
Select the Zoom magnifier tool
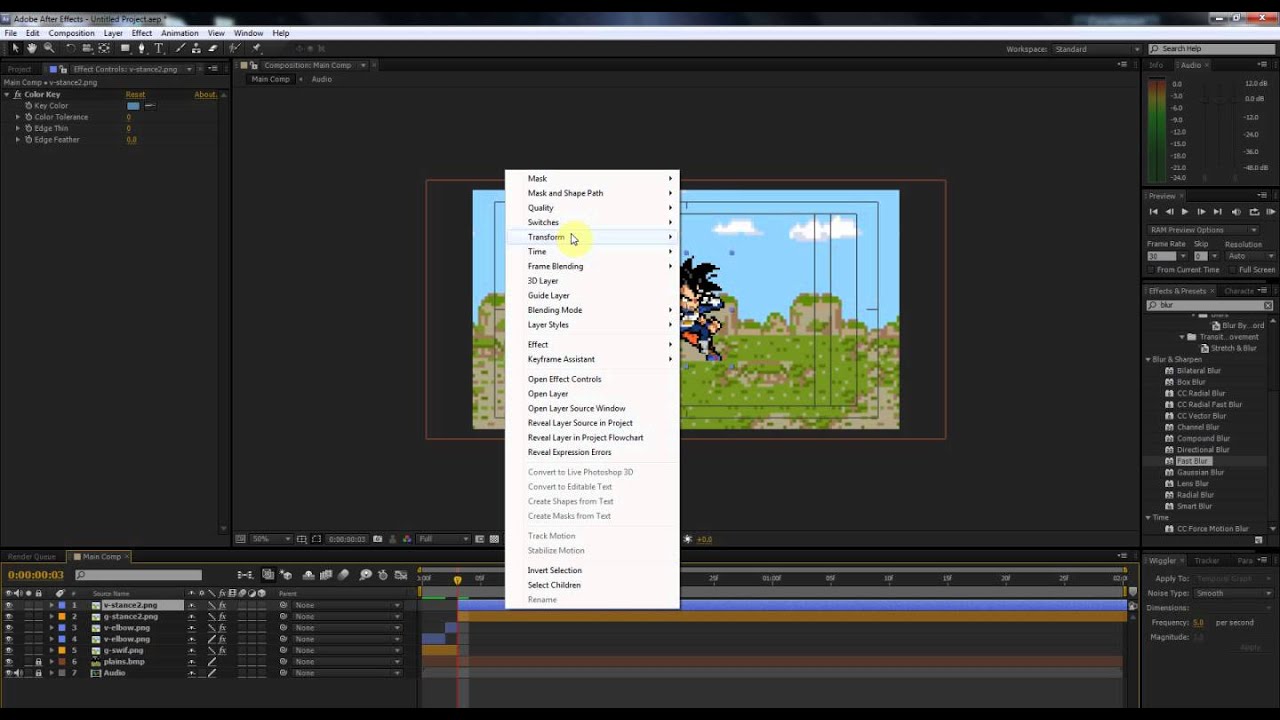48,48
